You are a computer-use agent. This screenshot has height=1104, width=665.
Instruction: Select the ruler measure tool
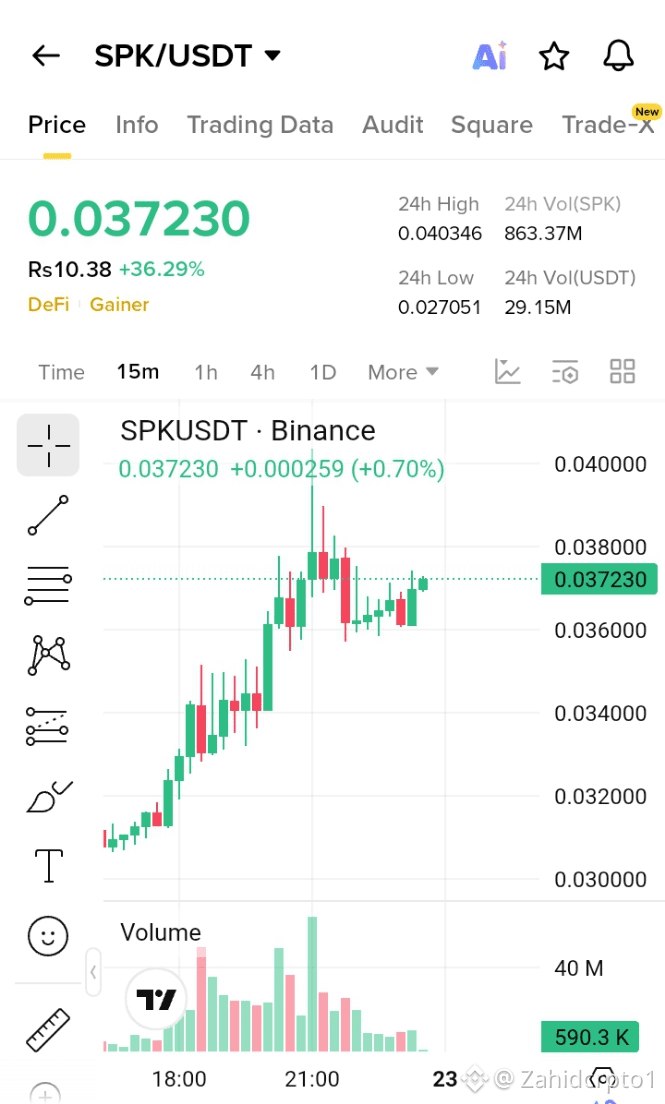coord(48,1030)
